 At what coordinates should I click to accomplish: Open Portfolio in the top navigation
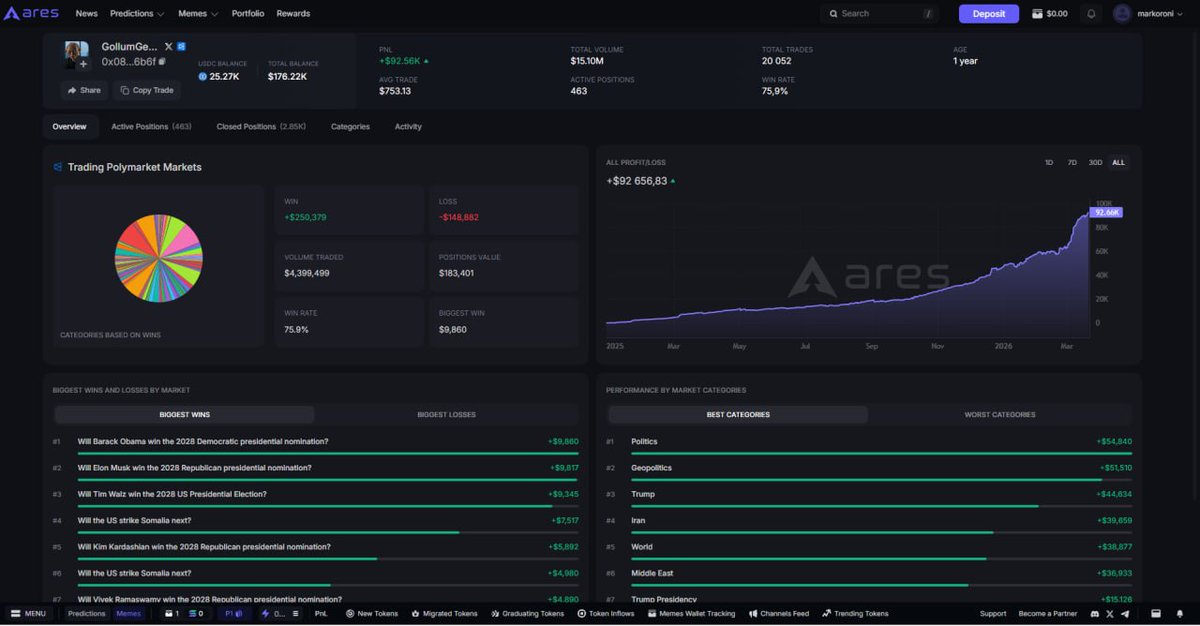pos(248,14)
